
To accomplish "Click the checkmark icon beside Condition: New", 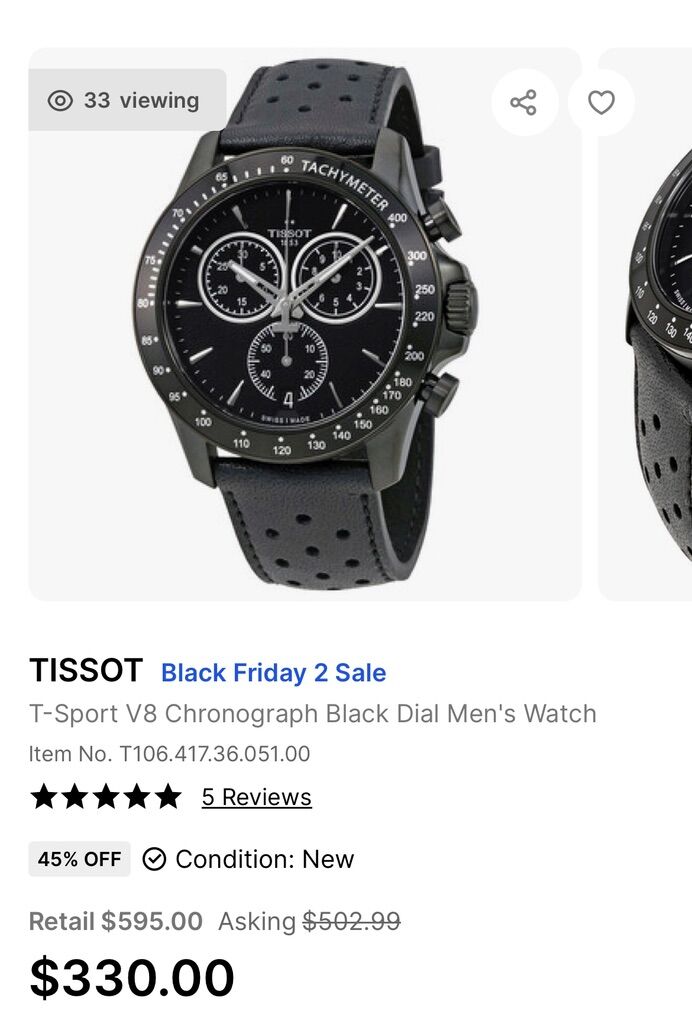I will pyautogui.click(x=155, y=858).
